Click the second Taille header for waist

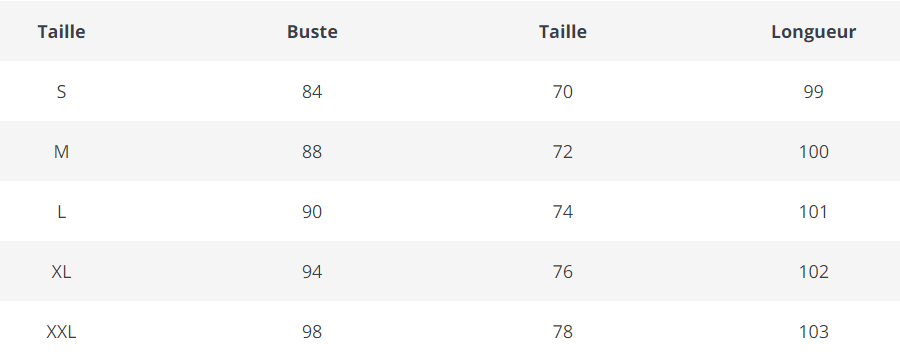562,32
